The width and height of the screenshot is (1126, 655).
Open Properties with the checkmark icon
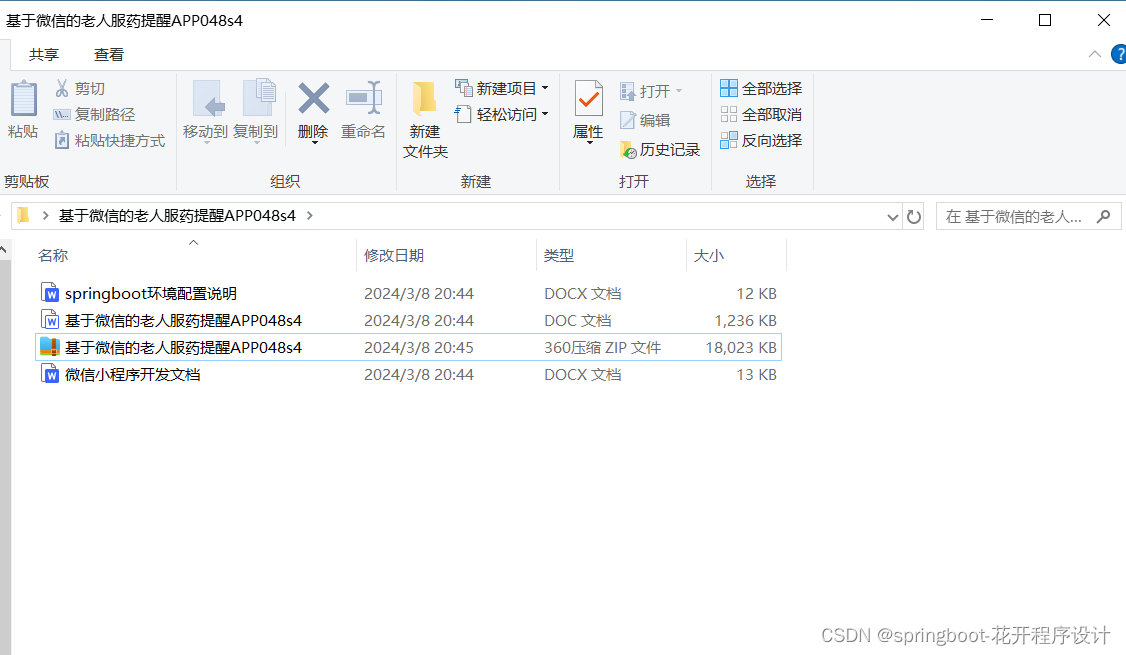click(x=588, y=98)
